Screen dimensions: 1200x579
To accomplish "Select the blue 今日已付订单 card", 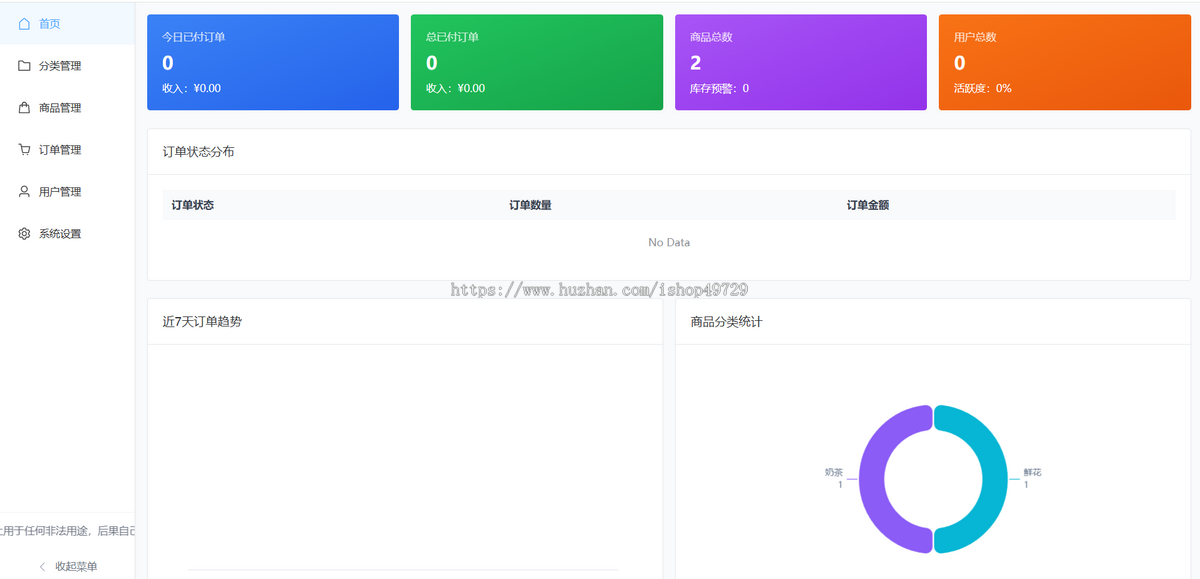I will click(273, 62).
